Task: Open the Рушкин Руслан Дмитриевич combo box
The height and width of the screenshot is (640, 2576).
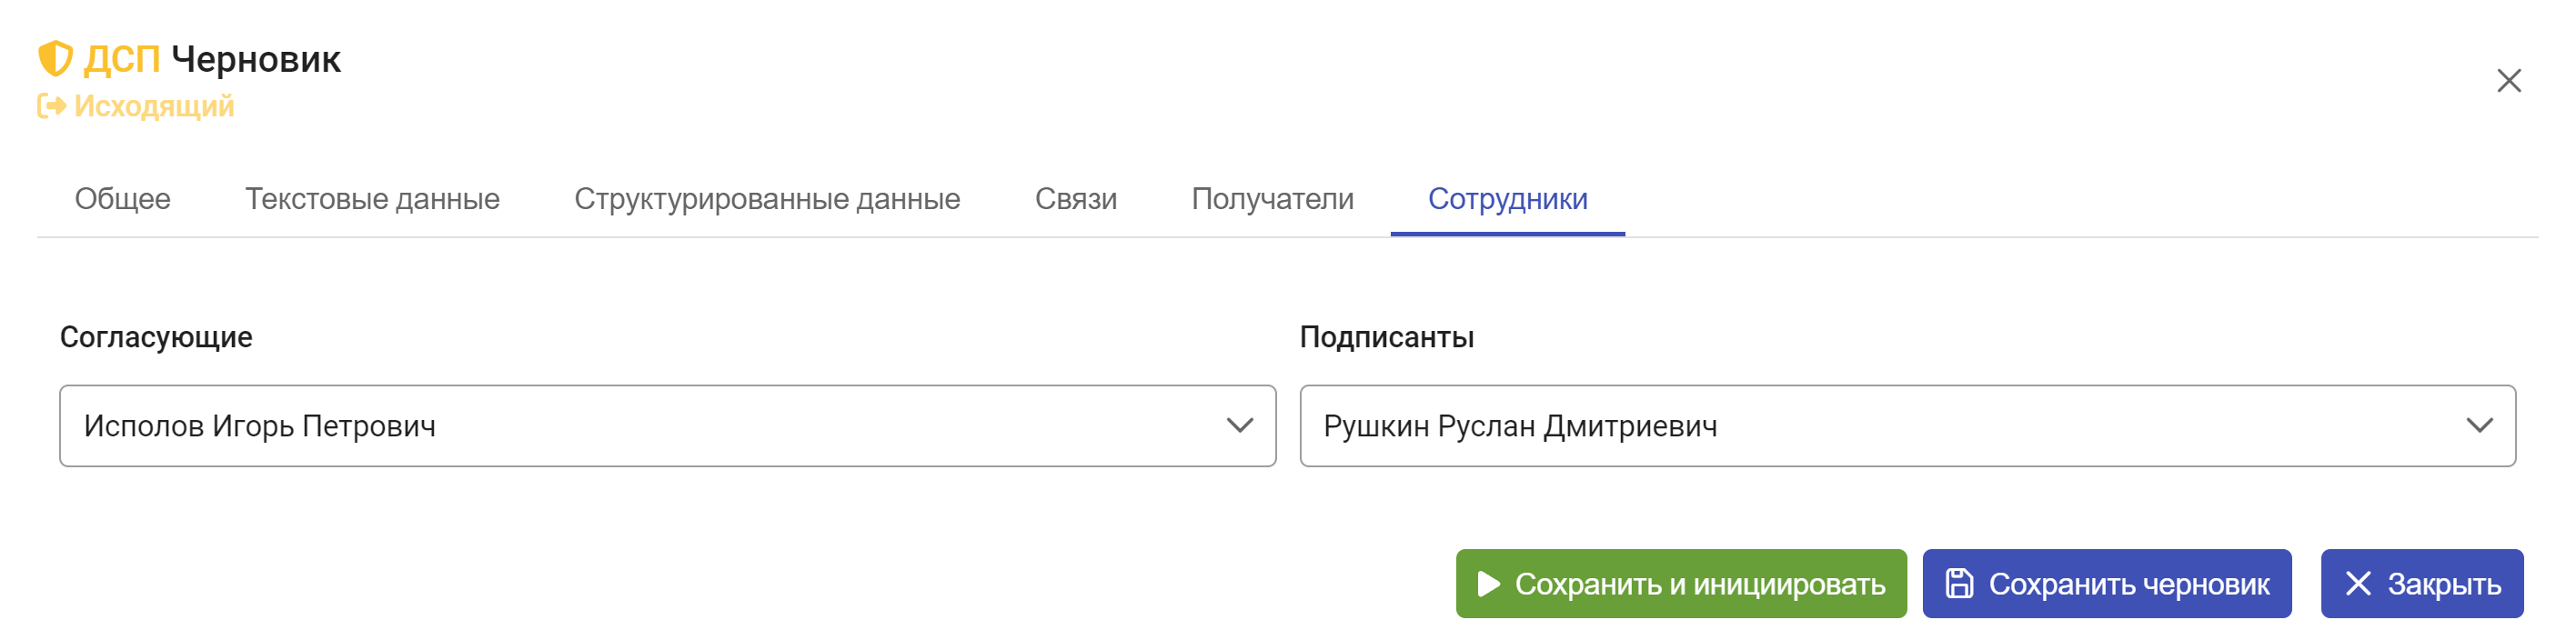Action: (x=1880, y=426)
